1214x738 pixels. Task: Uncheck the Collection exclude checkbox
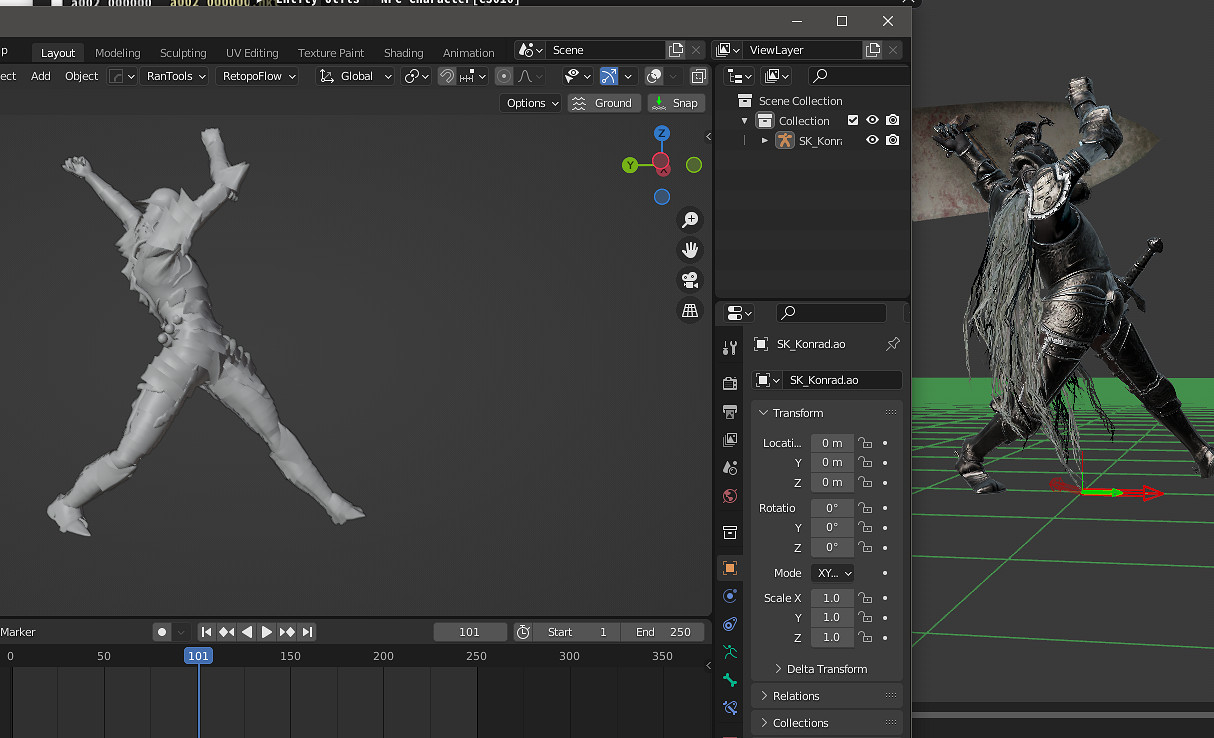point(853,120)
